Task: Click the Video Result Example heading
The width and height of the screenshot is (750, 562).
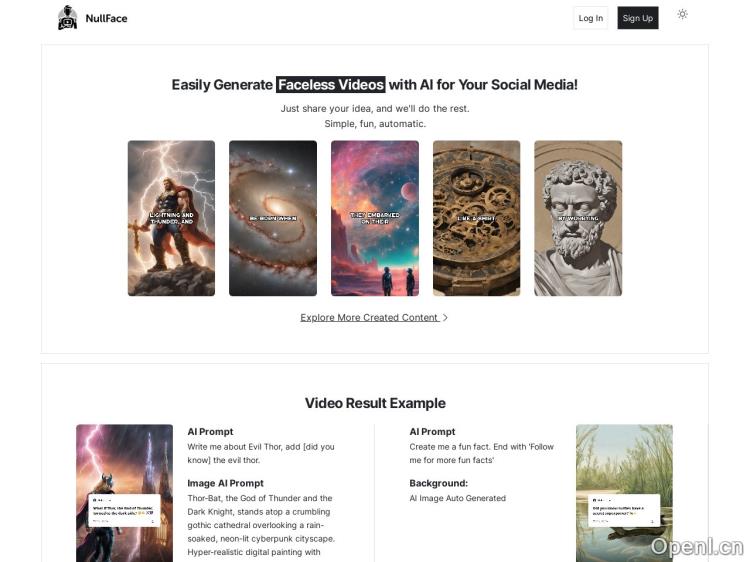Action: coord(375,403)
